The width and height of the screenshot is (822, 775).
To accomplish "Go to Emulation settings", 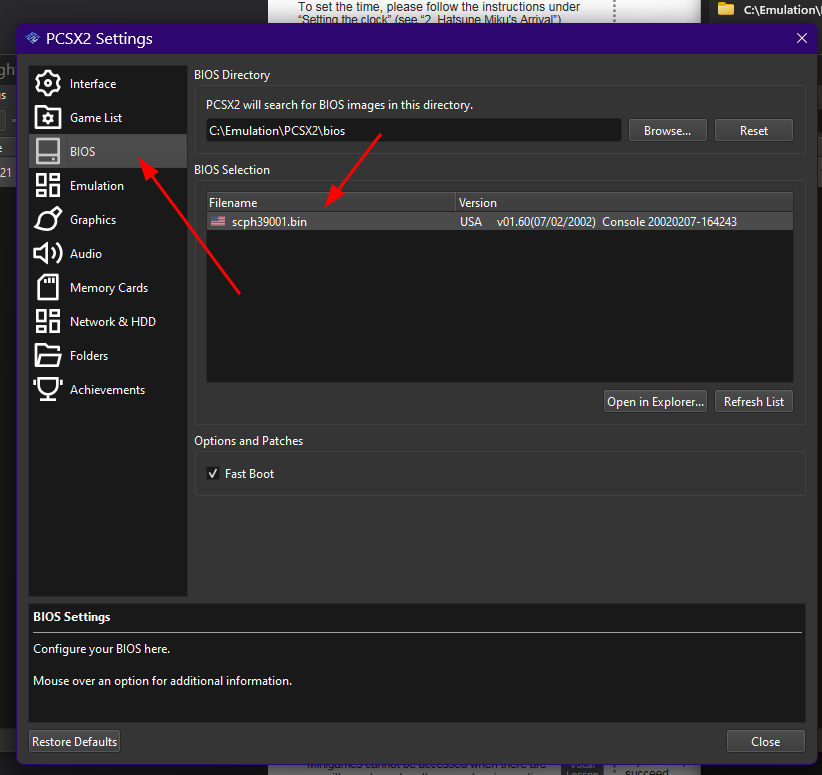I will coord(97,186).
